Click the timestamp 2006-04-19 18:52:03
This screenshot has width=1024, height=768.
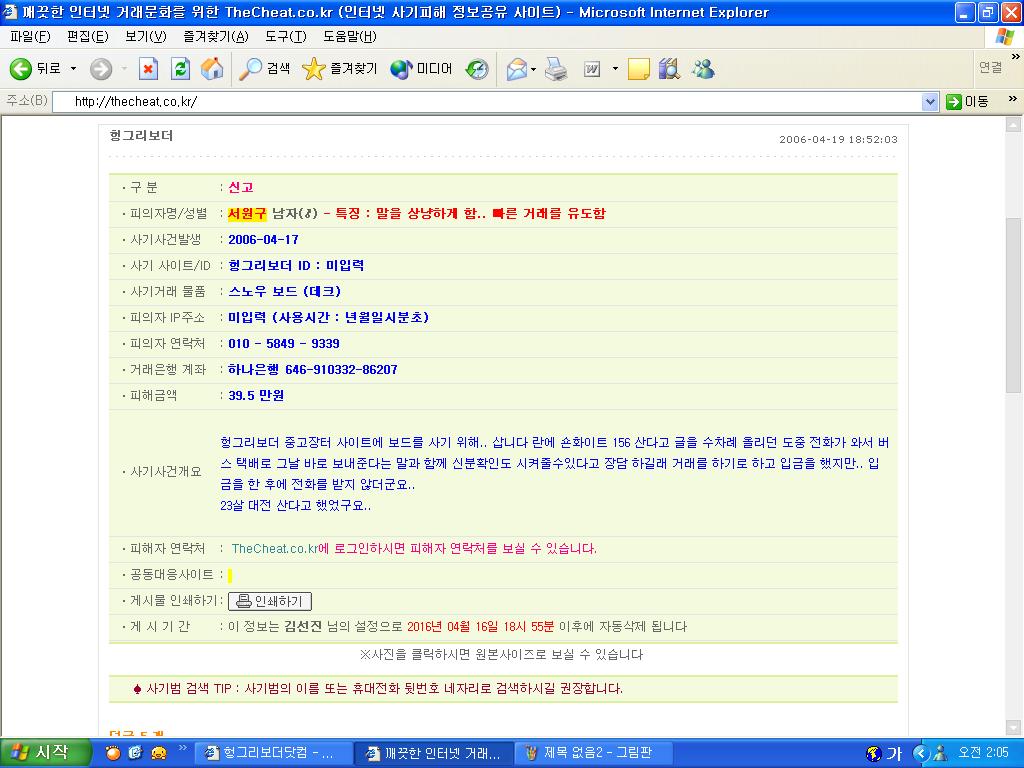tap(839, 139)
